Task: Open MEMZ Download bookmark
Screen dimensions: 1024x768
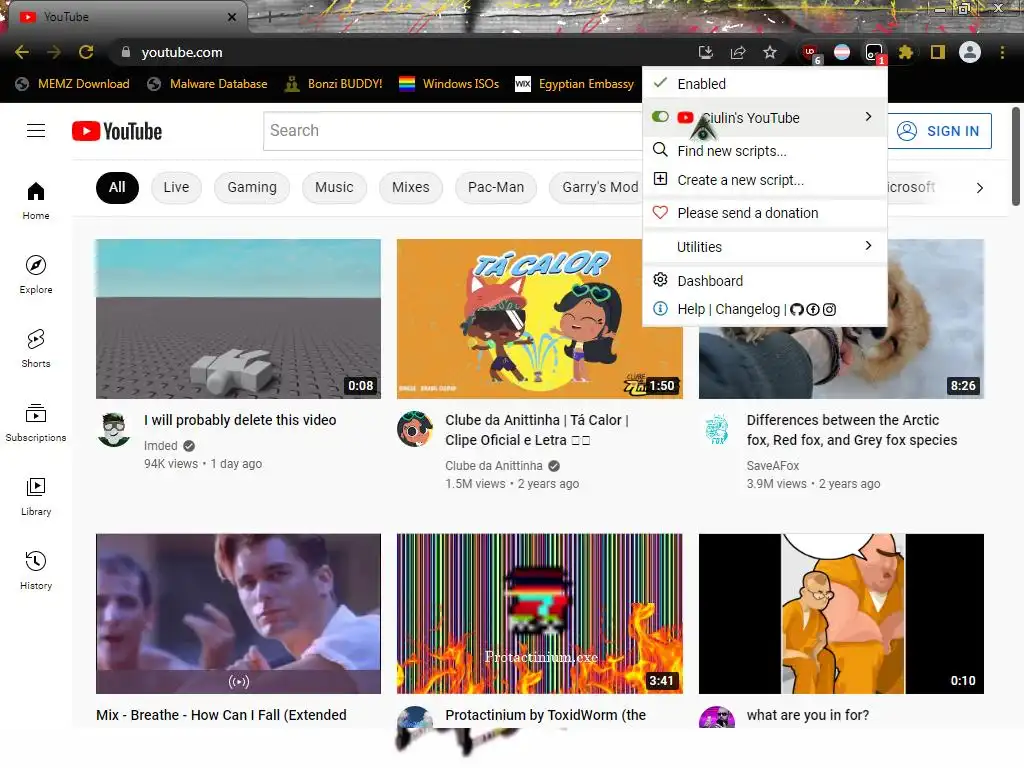Action: 72,84
